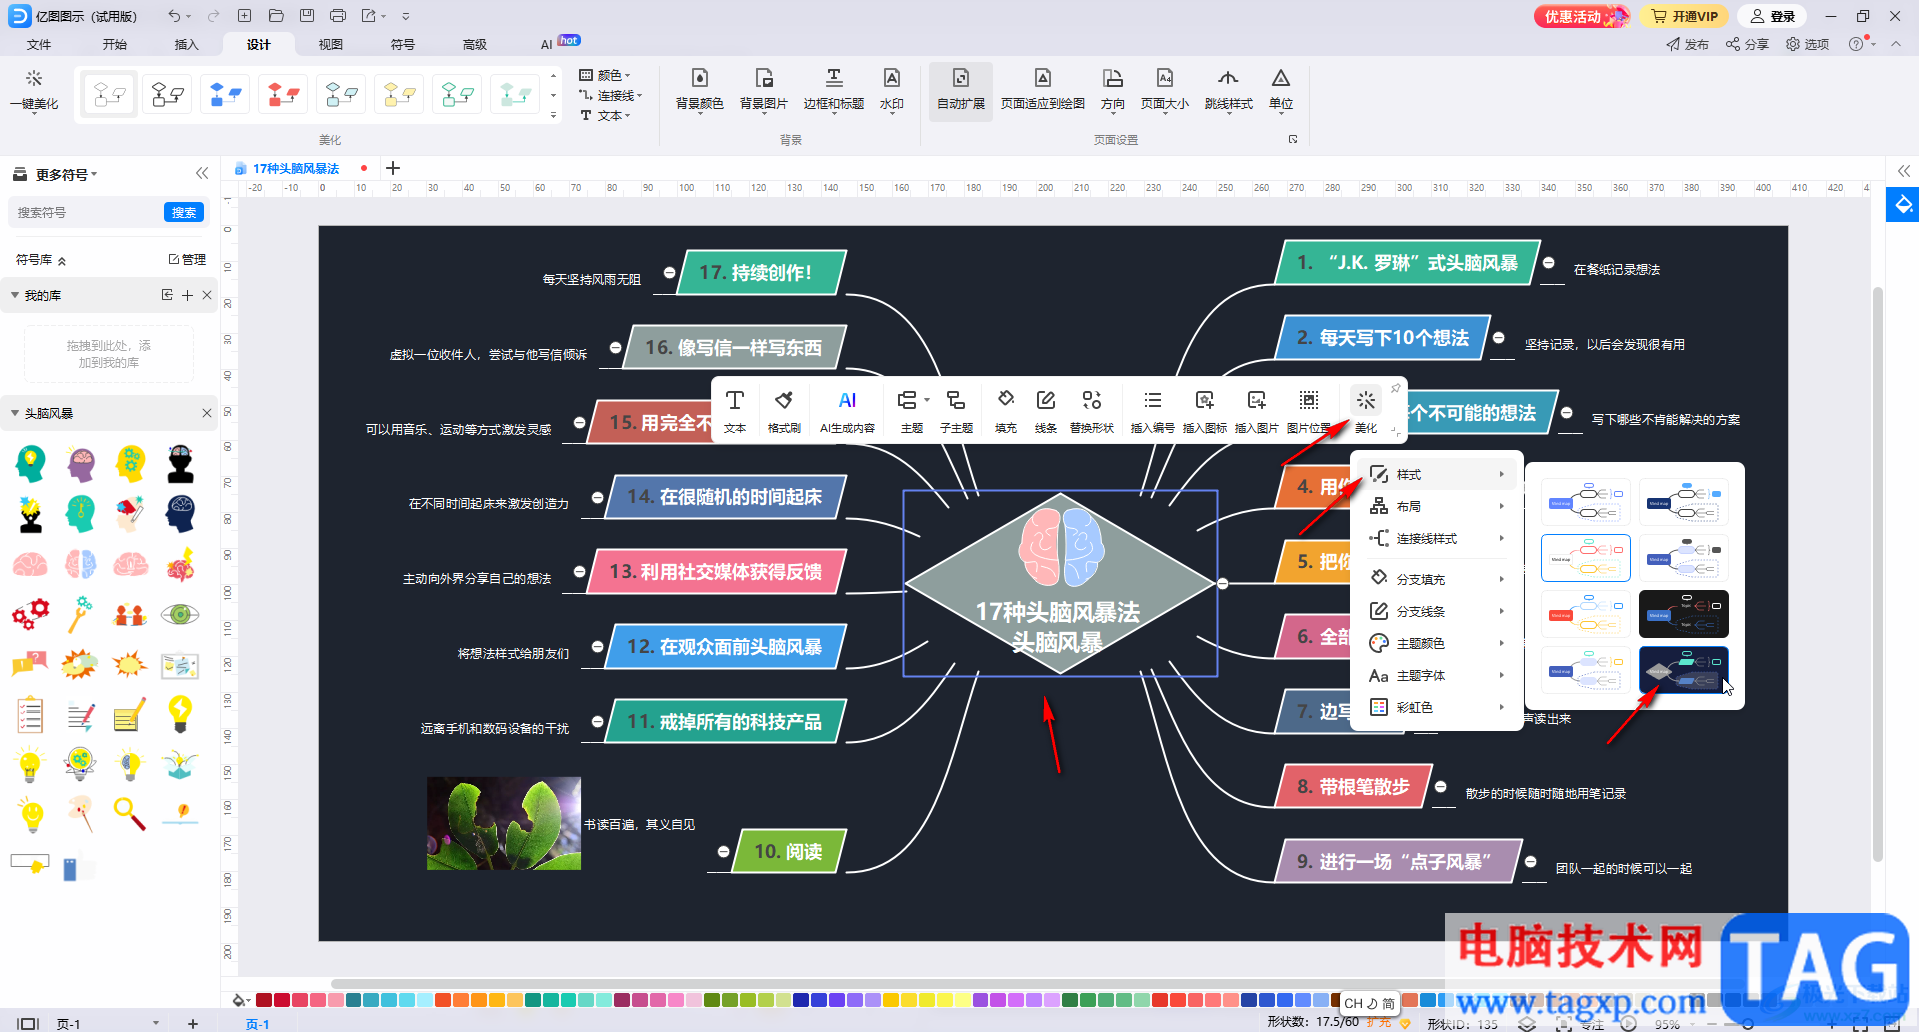Open 背景颜色 background color tool
The width and height of the screenshot is (1919, 1032).
click(699, 89)
